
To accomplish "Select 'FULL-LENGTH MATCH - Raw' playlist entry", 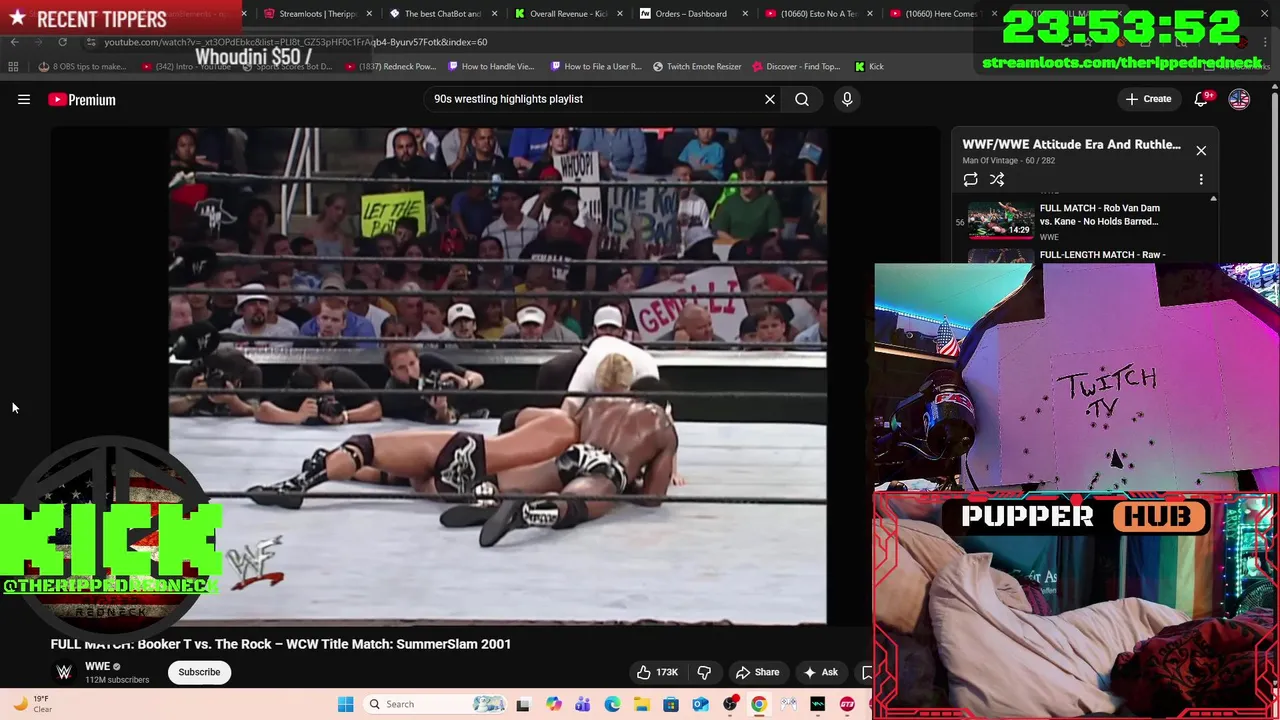I will pos(1102,255).
